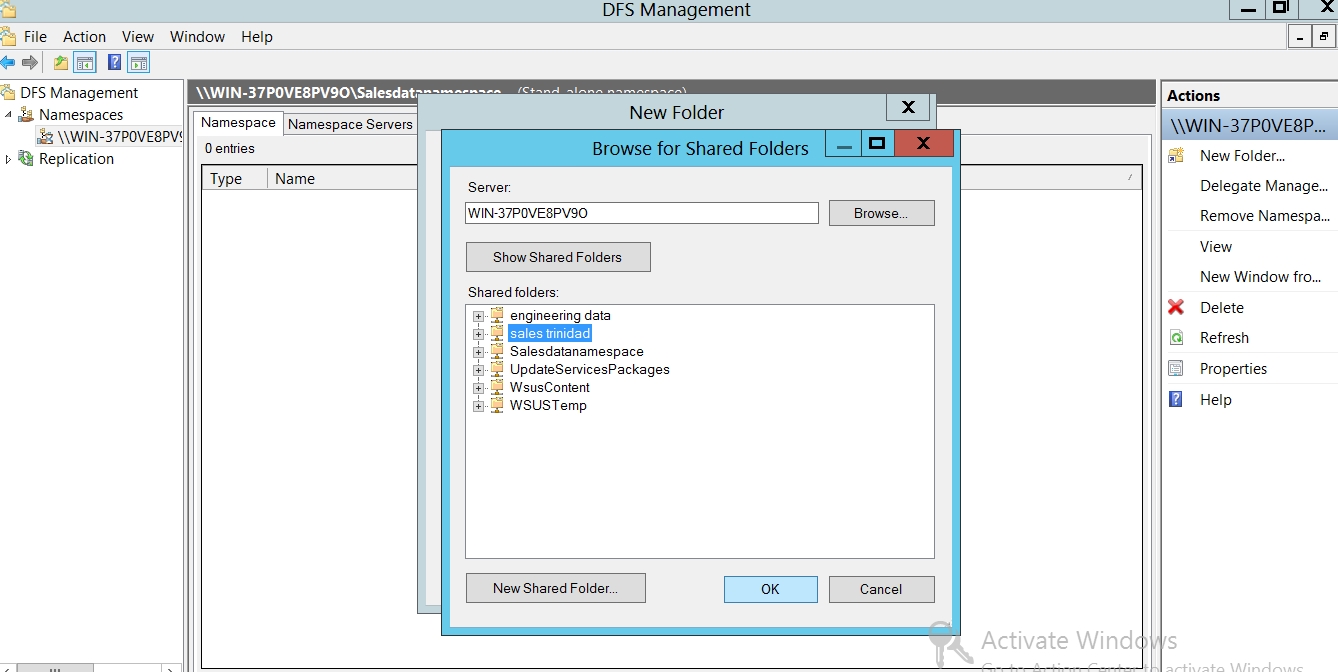
Task: Select the WsusContent shared folder
Action: (549, 388)
